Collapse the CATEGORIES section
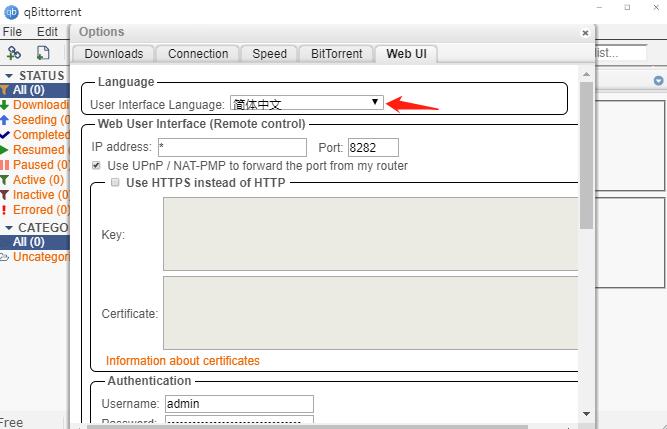667x429 pixels. 9,228
